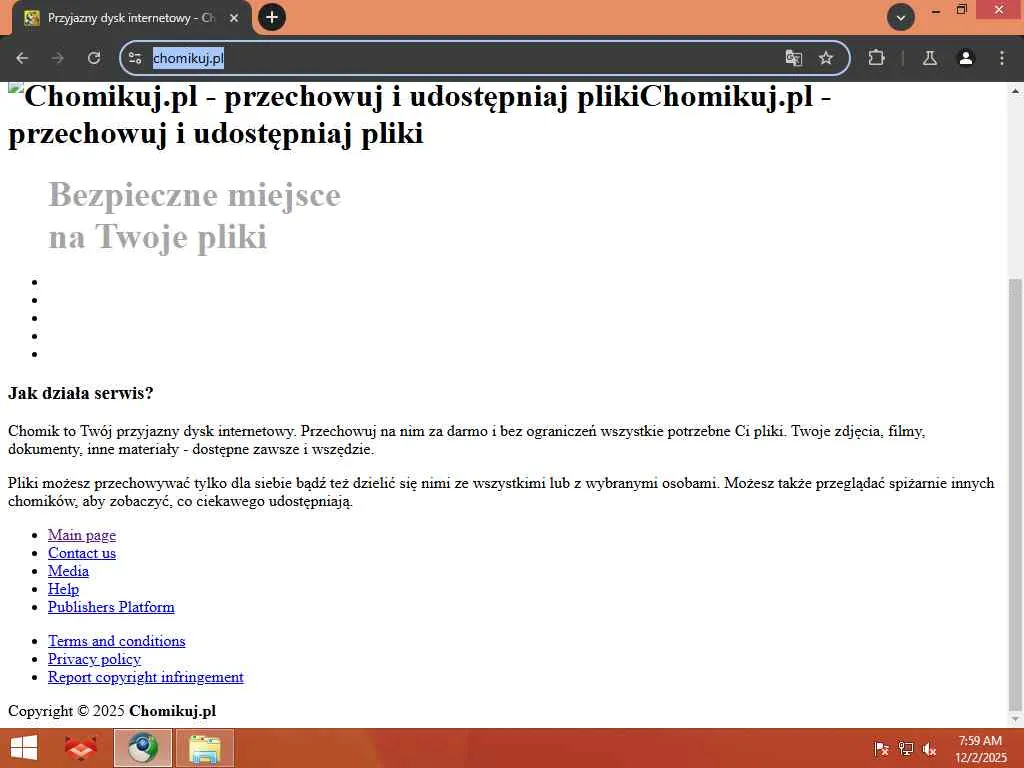1024x768 pixels.
Task: Click the broken Chomikuj.pl logo image
Action: [x=16, y=89]
